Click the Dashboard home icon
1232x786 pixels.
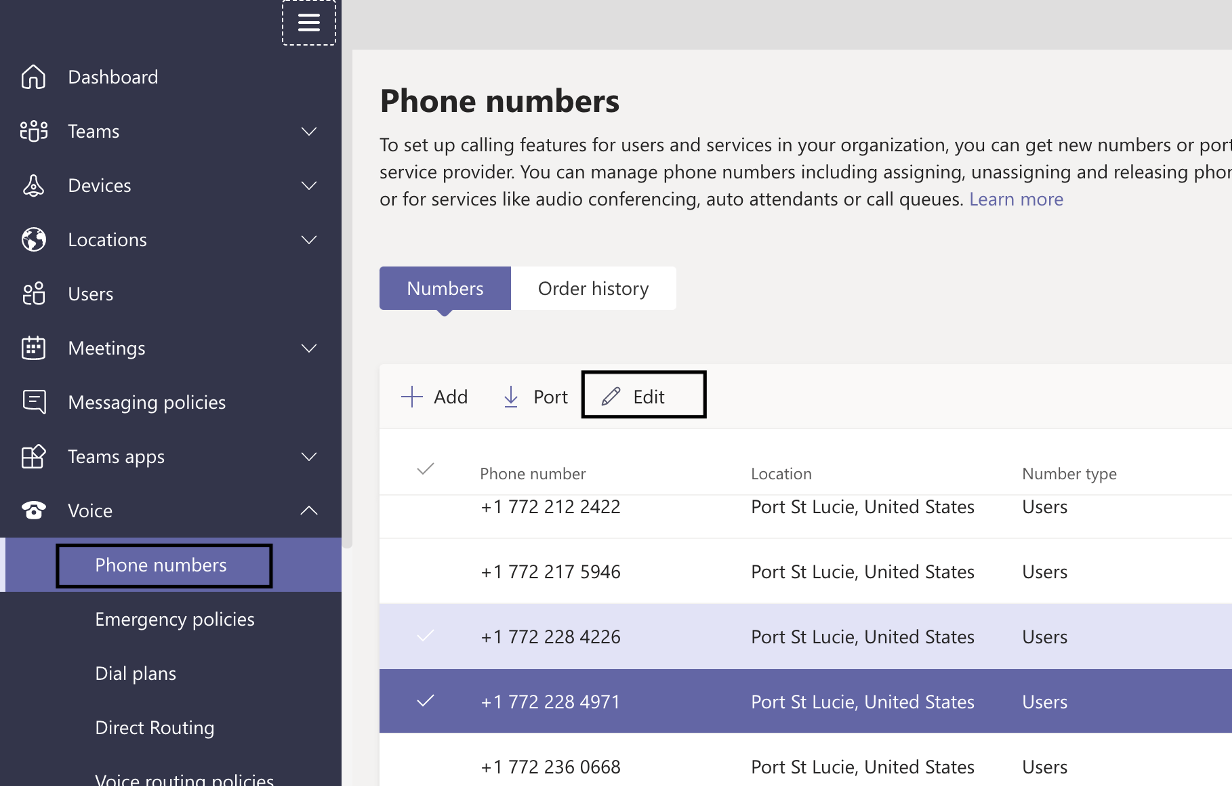(33, 76)
